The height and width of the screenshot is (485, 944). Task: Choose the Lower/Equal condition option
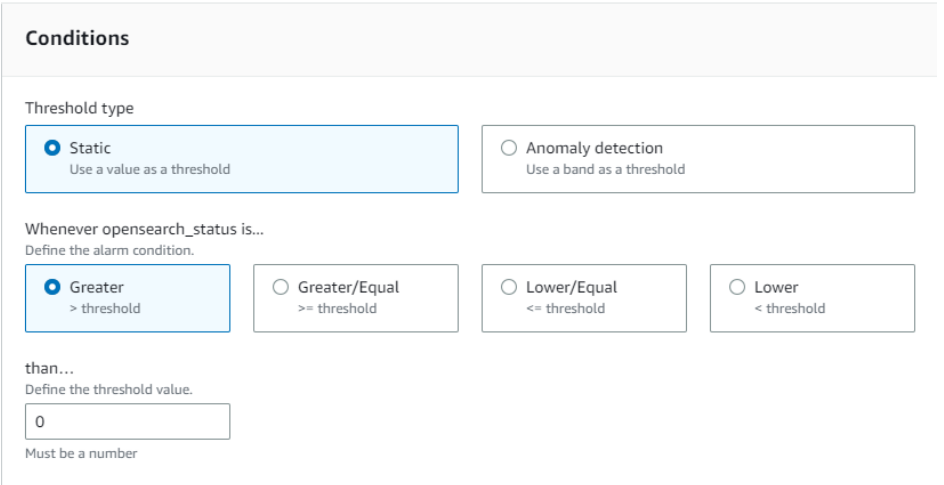(509, 287)
